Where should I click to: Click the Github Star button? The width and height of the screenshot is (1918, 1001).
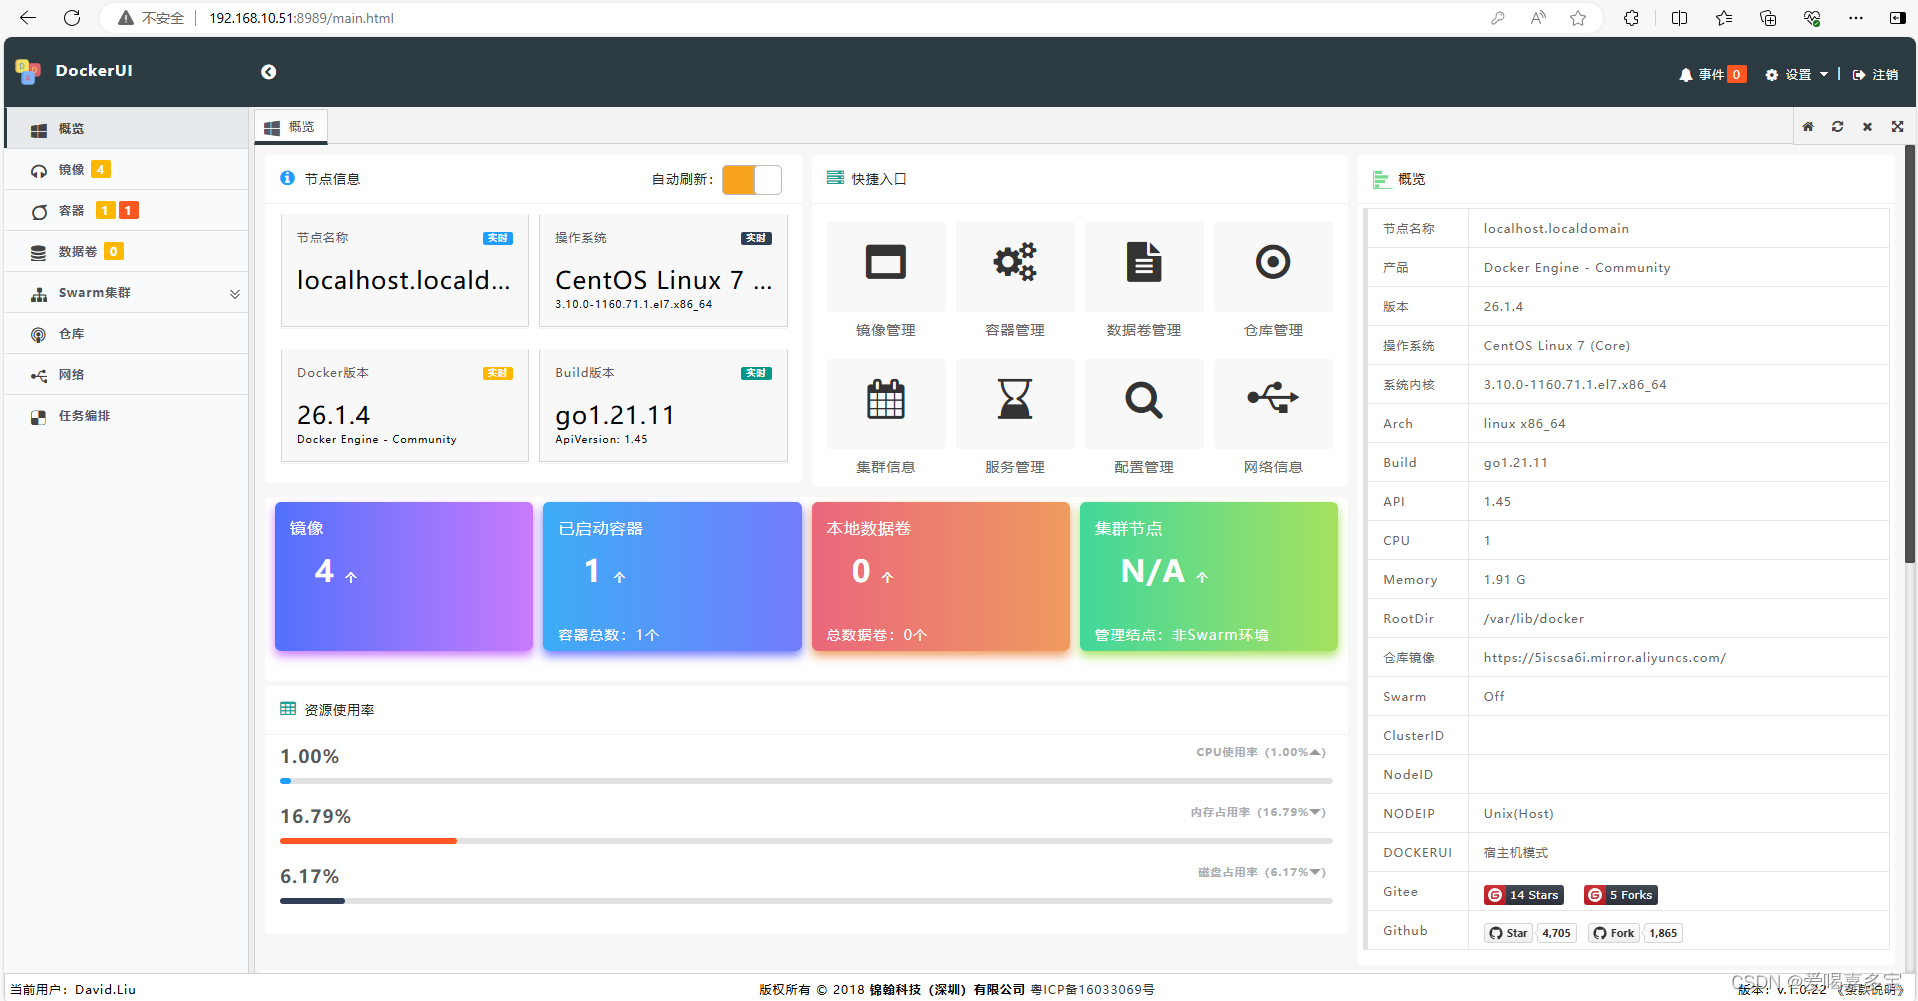(x=1508, y=933)
